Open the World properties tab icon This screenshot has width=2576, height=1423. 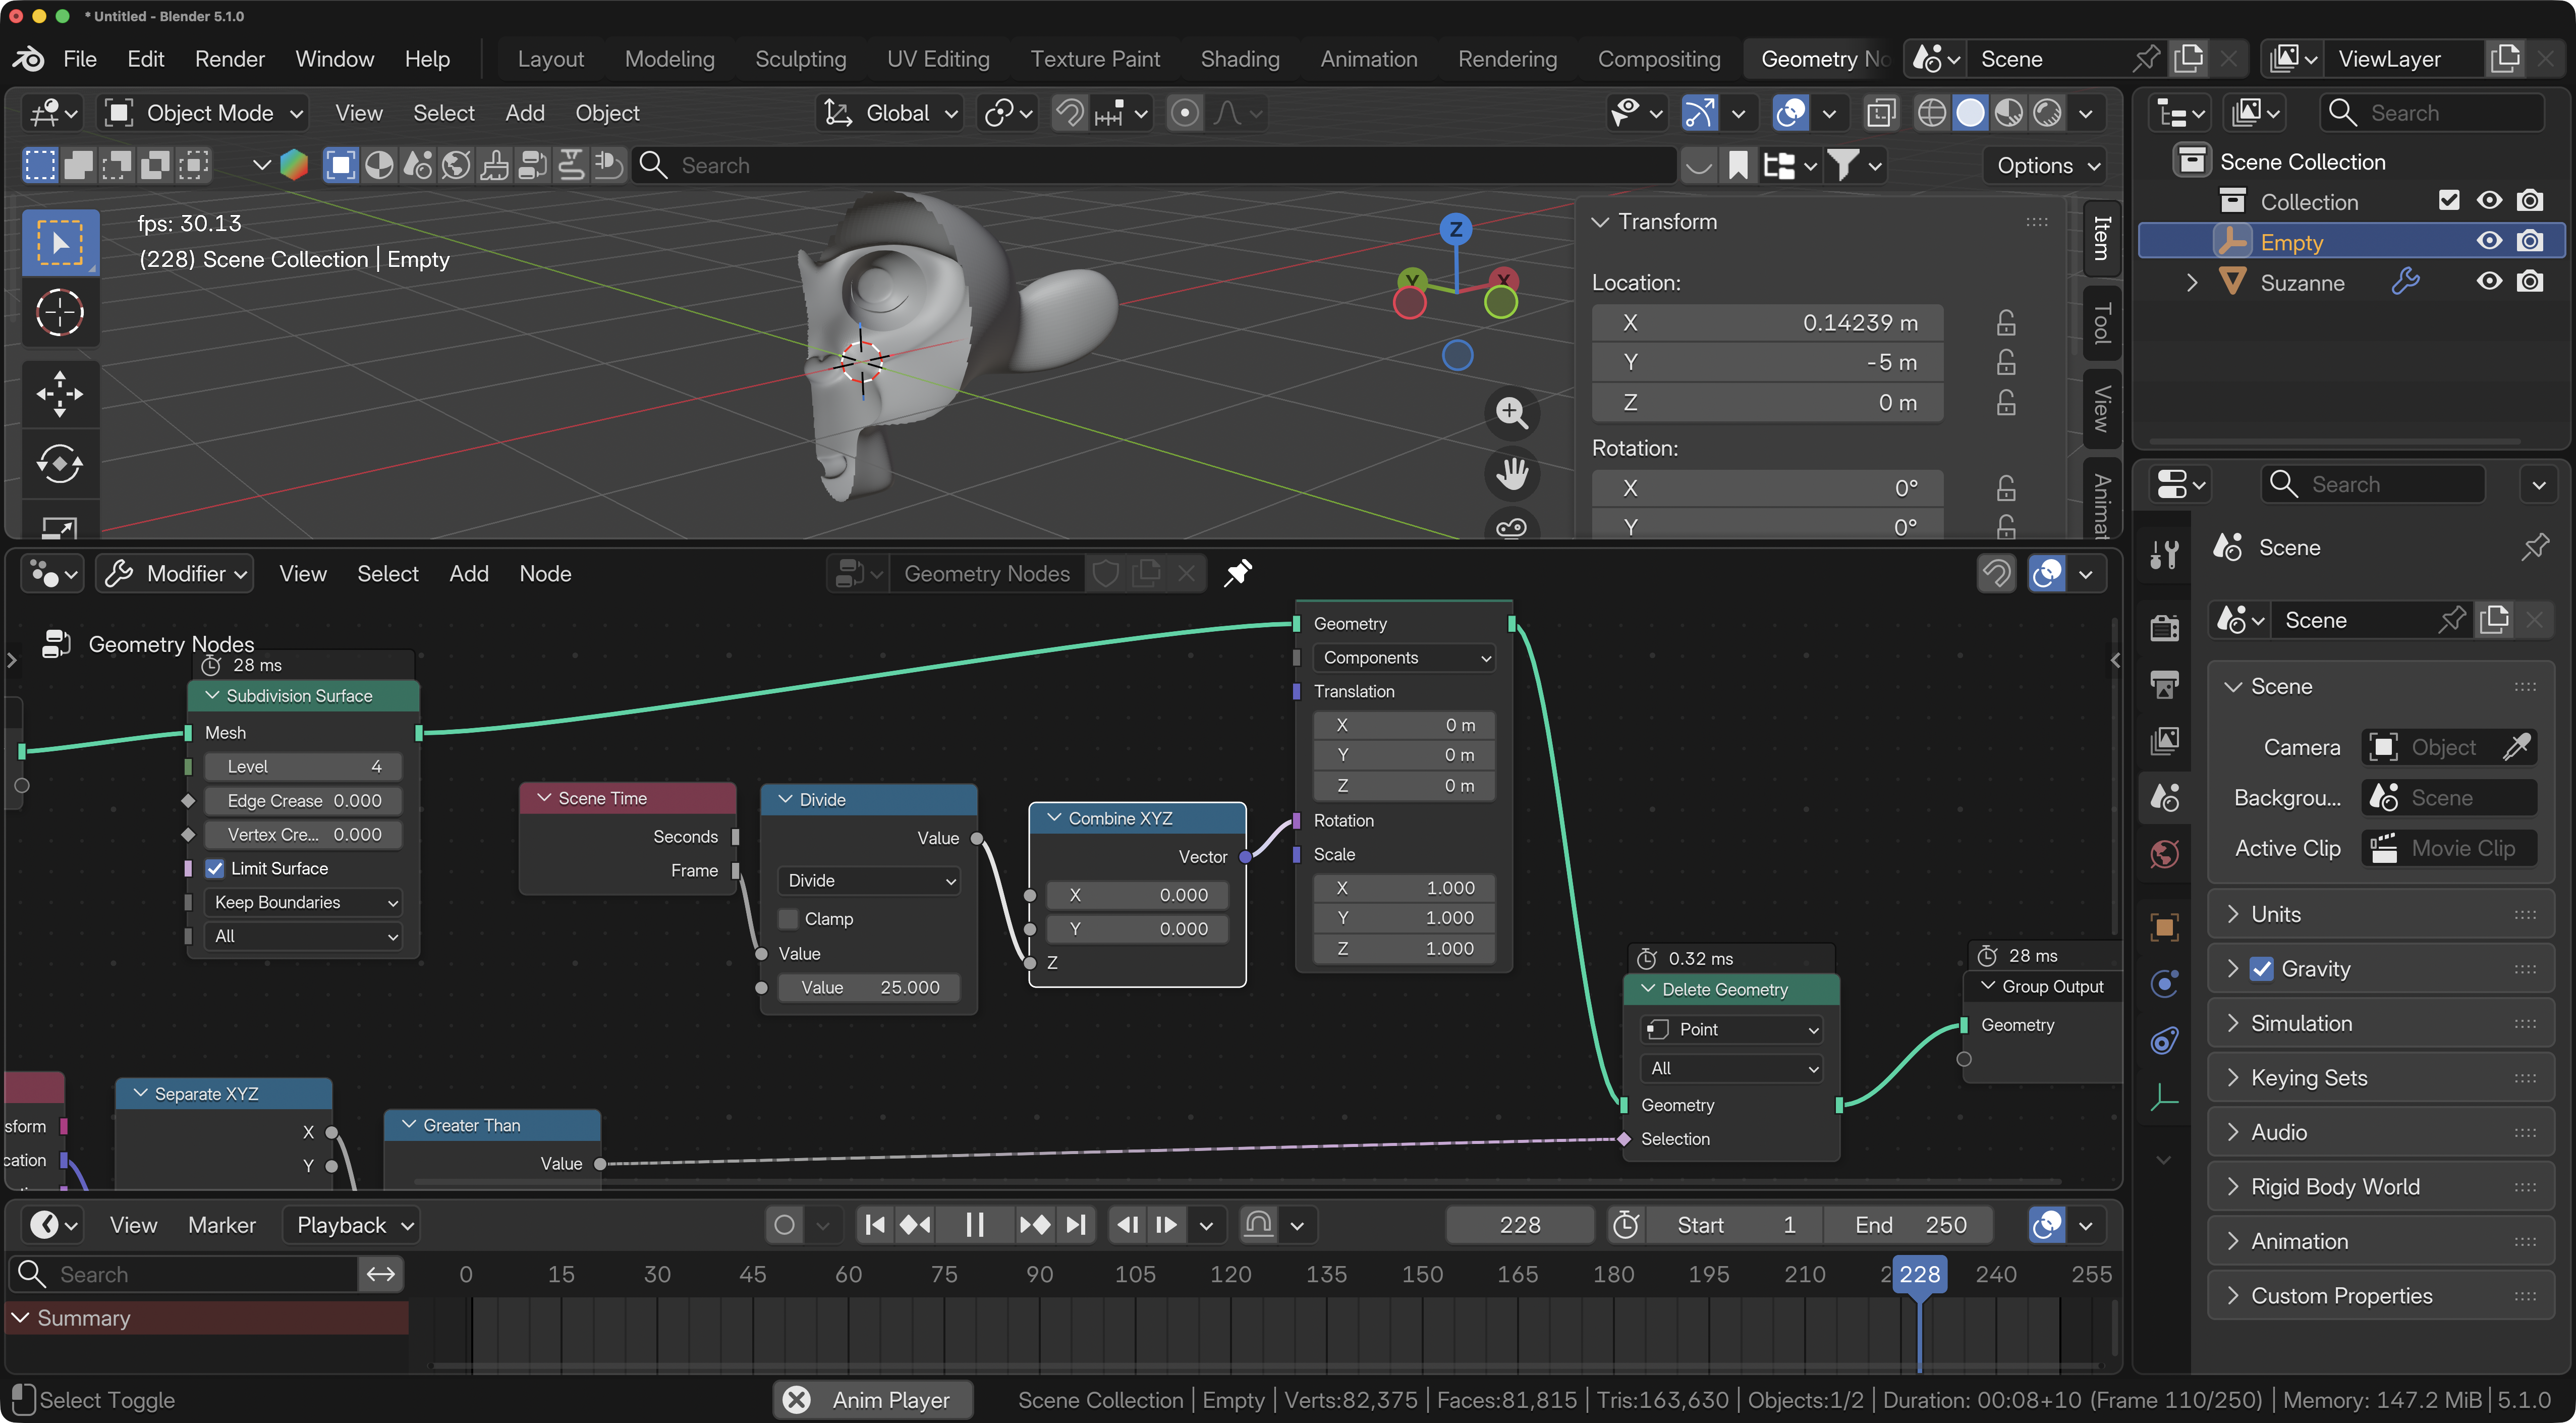(x=2165, y=854)
